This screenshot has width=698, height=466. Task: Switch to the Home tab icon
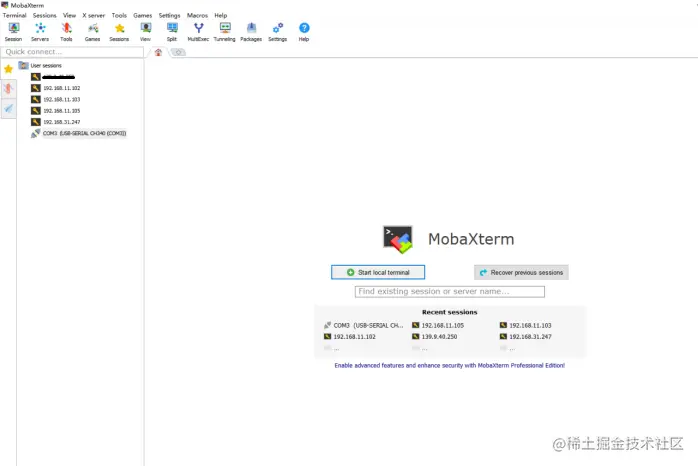click(158, 53)
